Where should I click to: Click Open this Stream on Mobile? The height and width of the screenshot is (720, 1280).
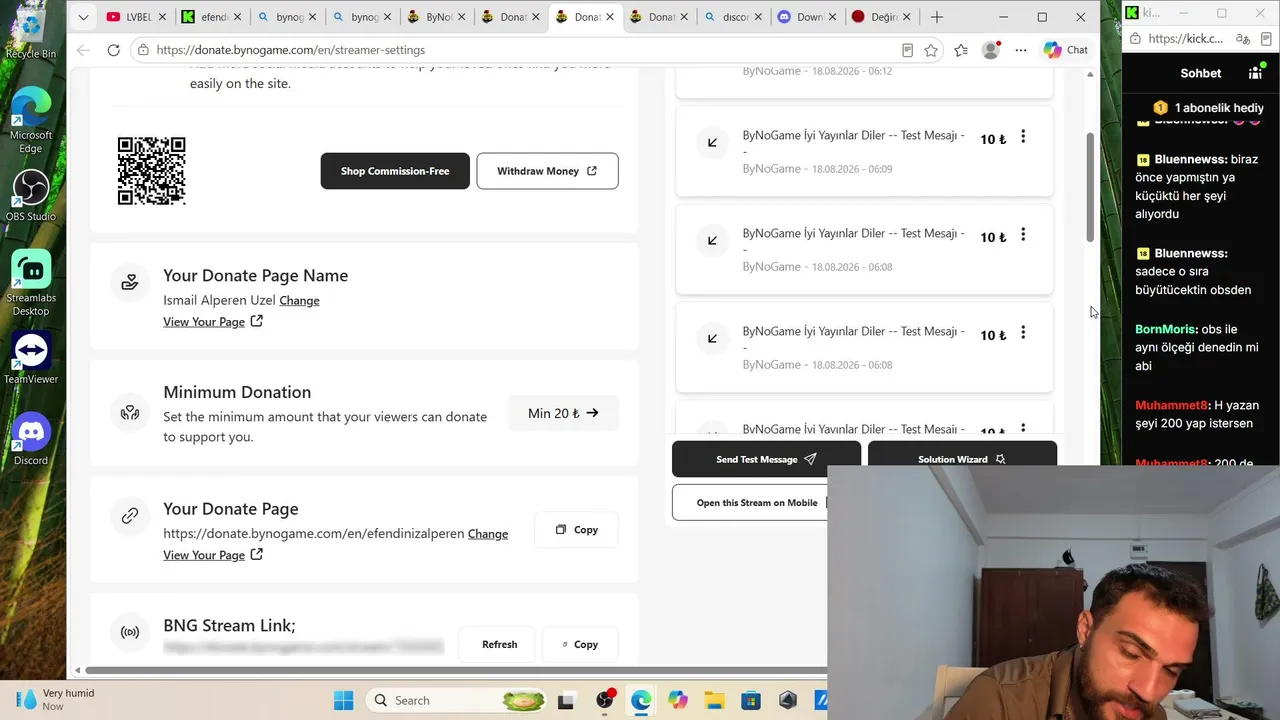coord(757,503)
